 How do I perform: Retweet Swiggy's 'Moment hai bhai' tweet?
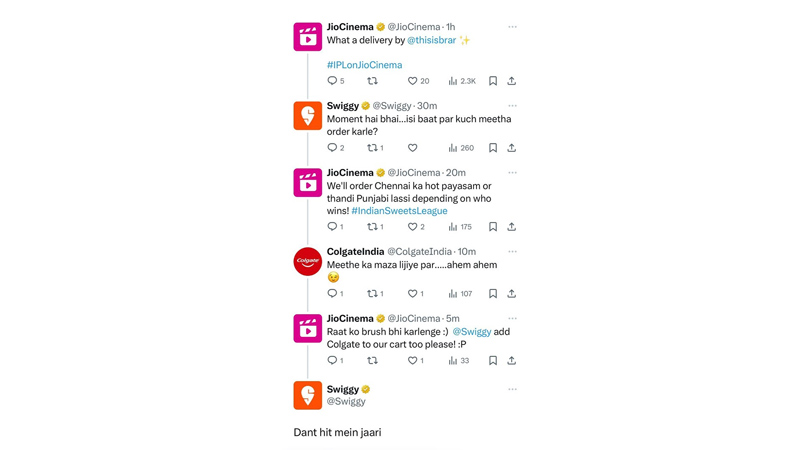(x=372, y=148)
